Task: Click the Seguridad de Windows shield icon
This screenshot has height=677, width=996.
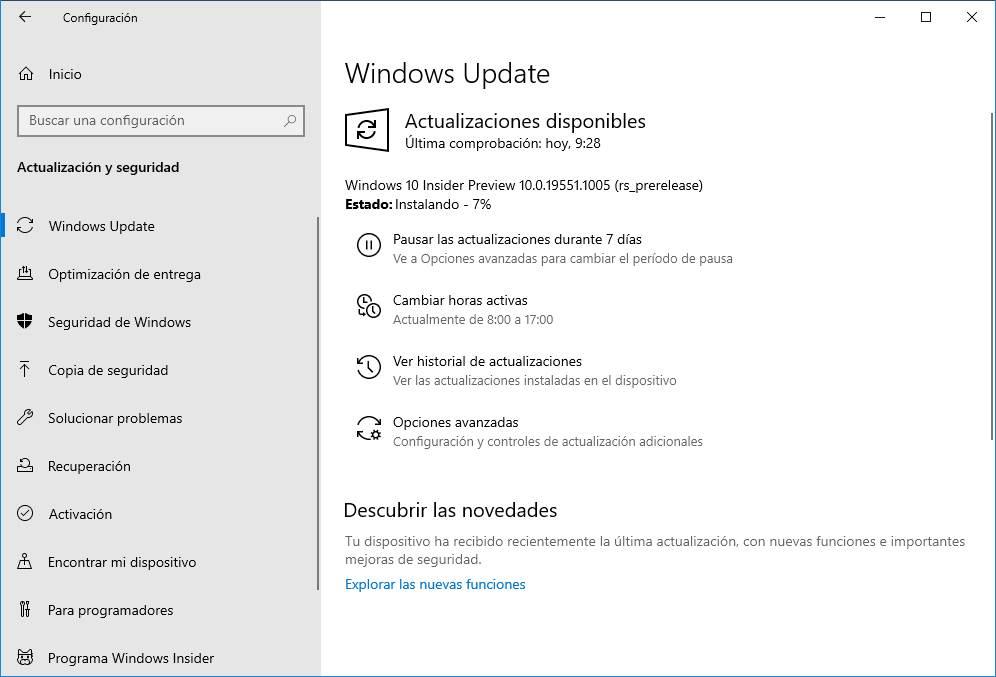Action: pyautogui.click(x=25, y=321)
